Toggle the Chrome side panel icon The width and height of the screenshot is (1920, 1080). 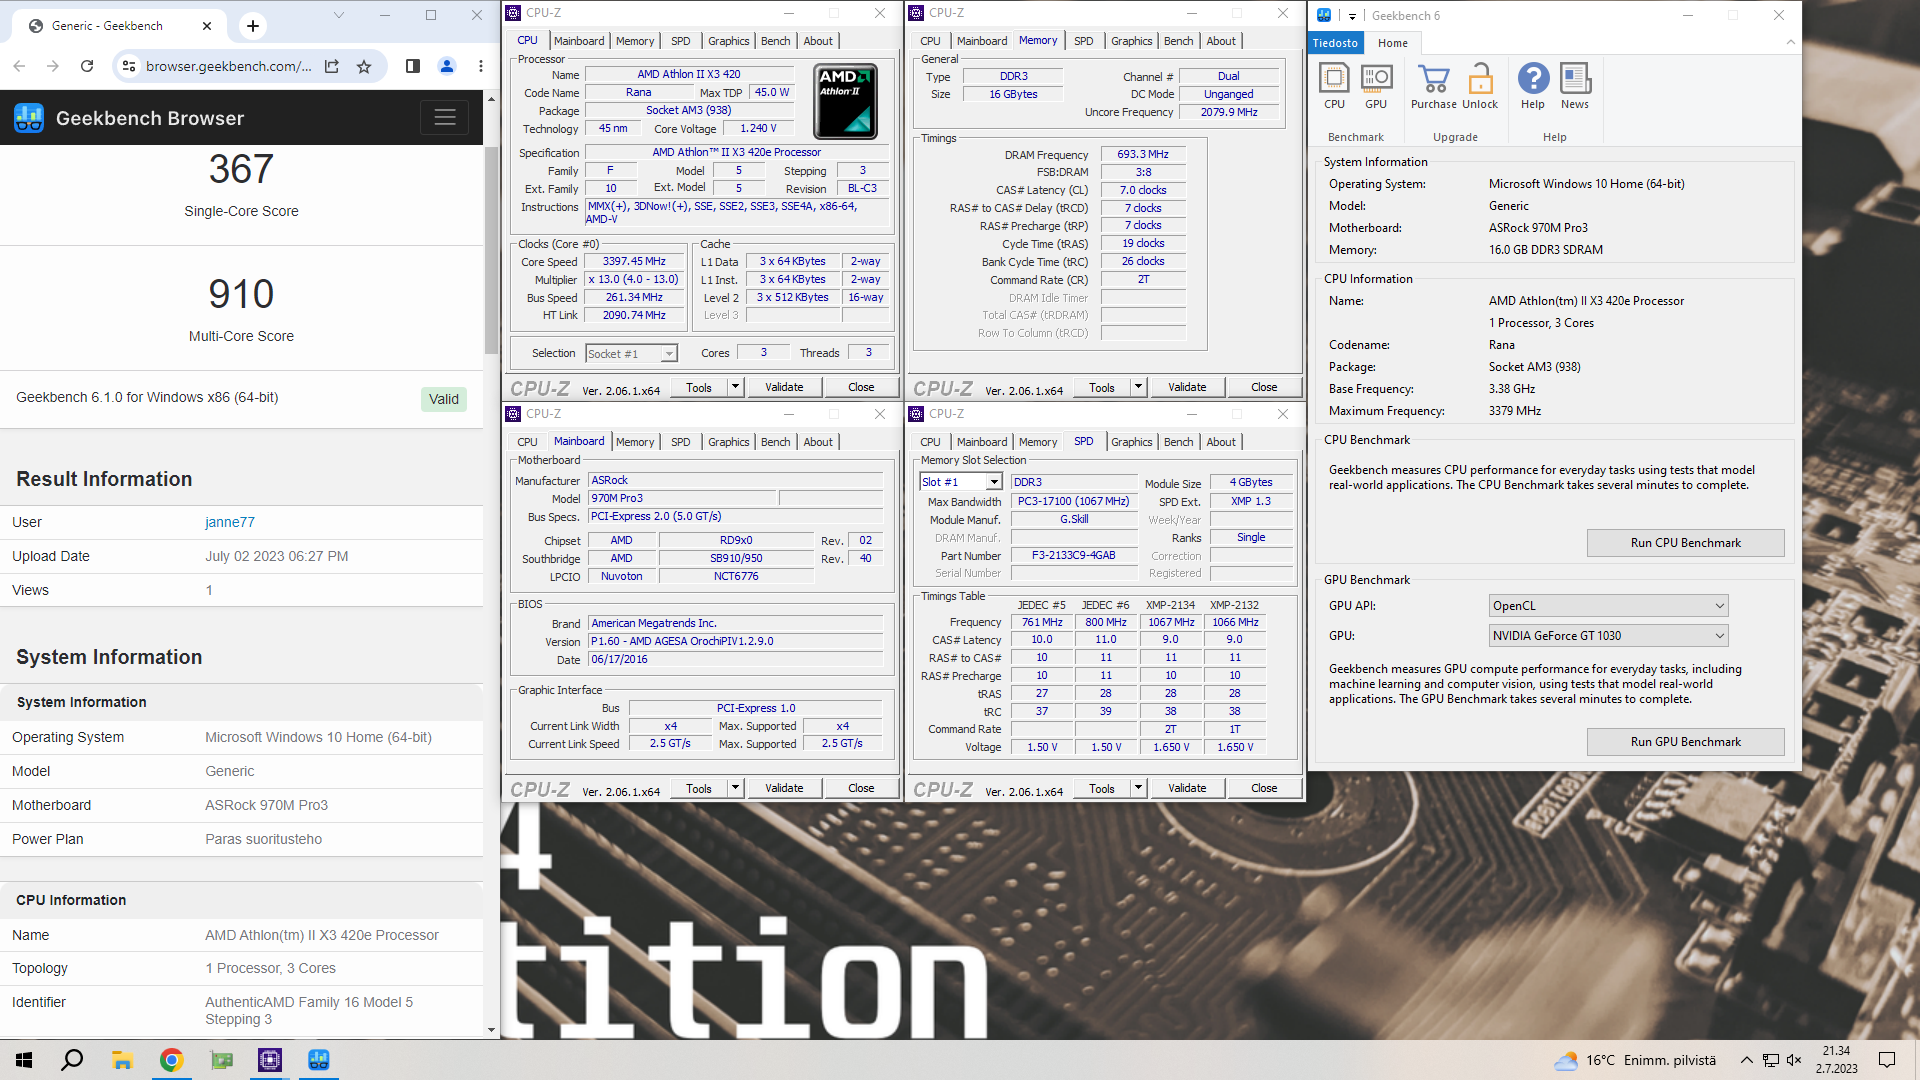click(x=413, y=66)
